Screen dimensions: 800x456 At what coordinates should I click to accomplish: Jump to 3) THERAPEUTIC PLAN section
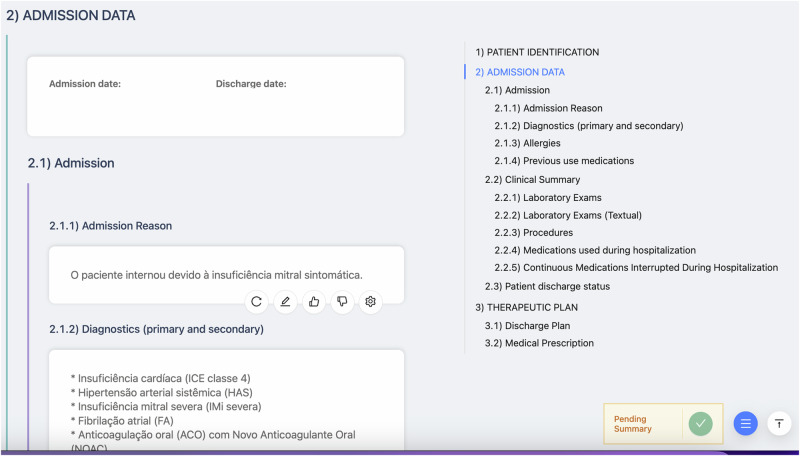(526, 307)
